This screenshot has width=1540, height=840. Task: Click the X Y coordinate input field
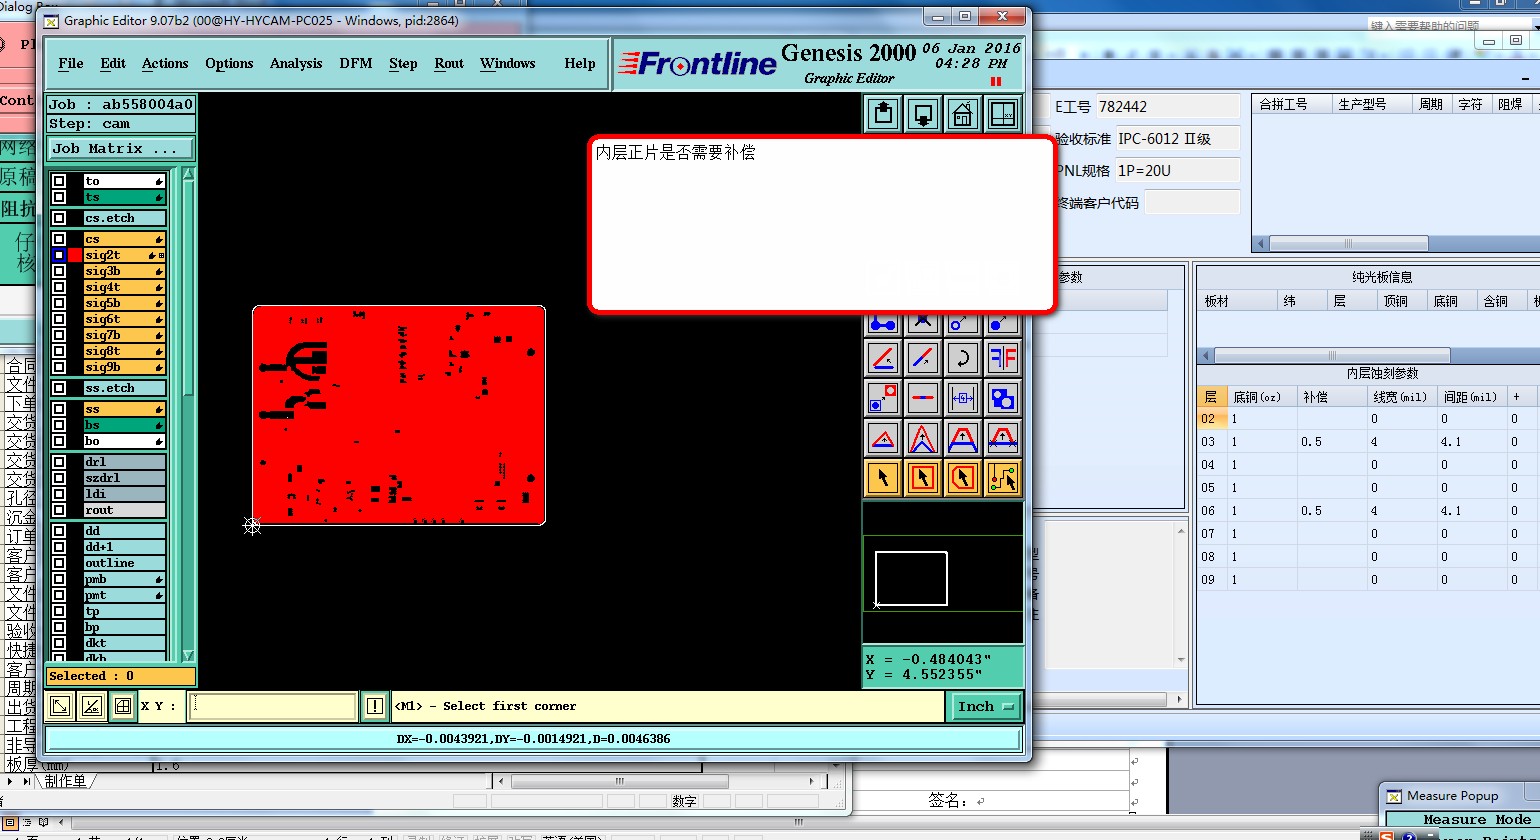tap(272, 706)
